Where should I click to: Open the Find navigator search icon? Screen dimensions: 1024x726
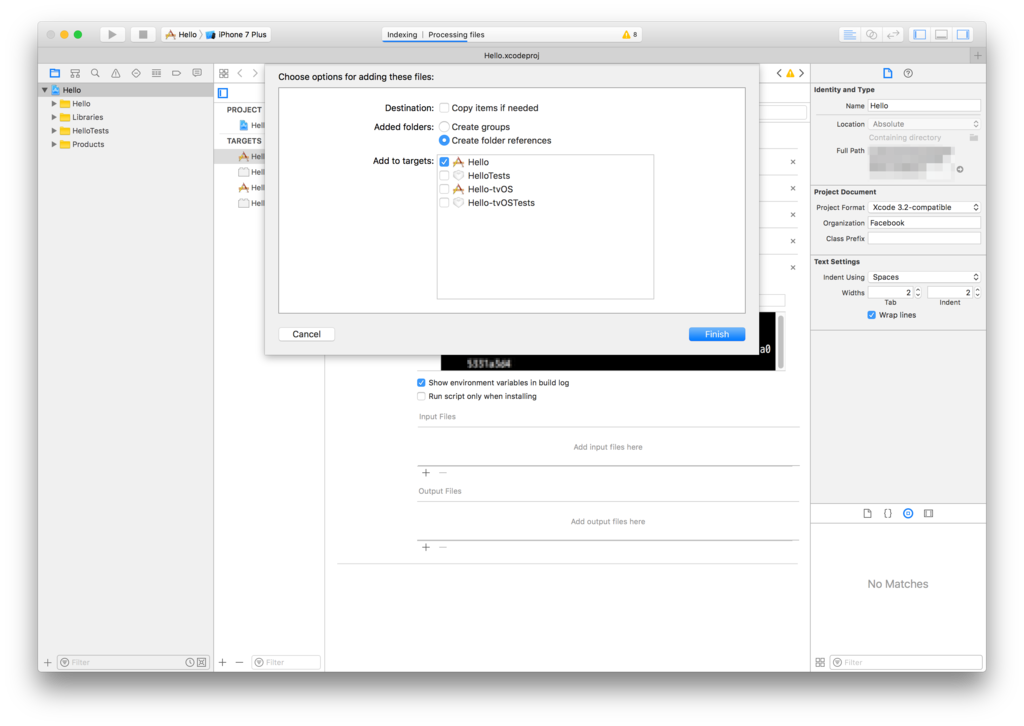(x=95, y=73)
